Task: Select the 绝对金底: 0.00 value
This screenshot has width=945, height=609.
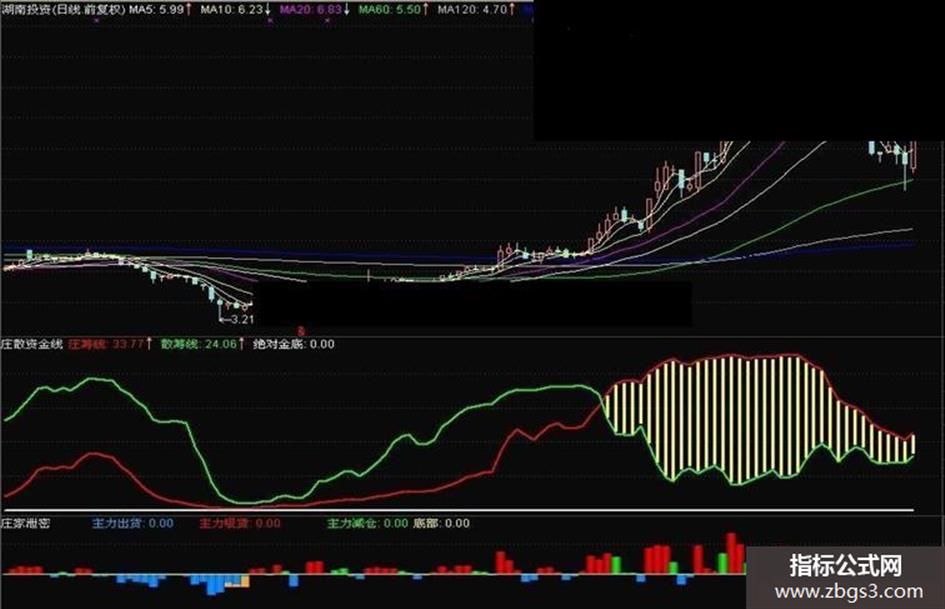Action: 294,344
